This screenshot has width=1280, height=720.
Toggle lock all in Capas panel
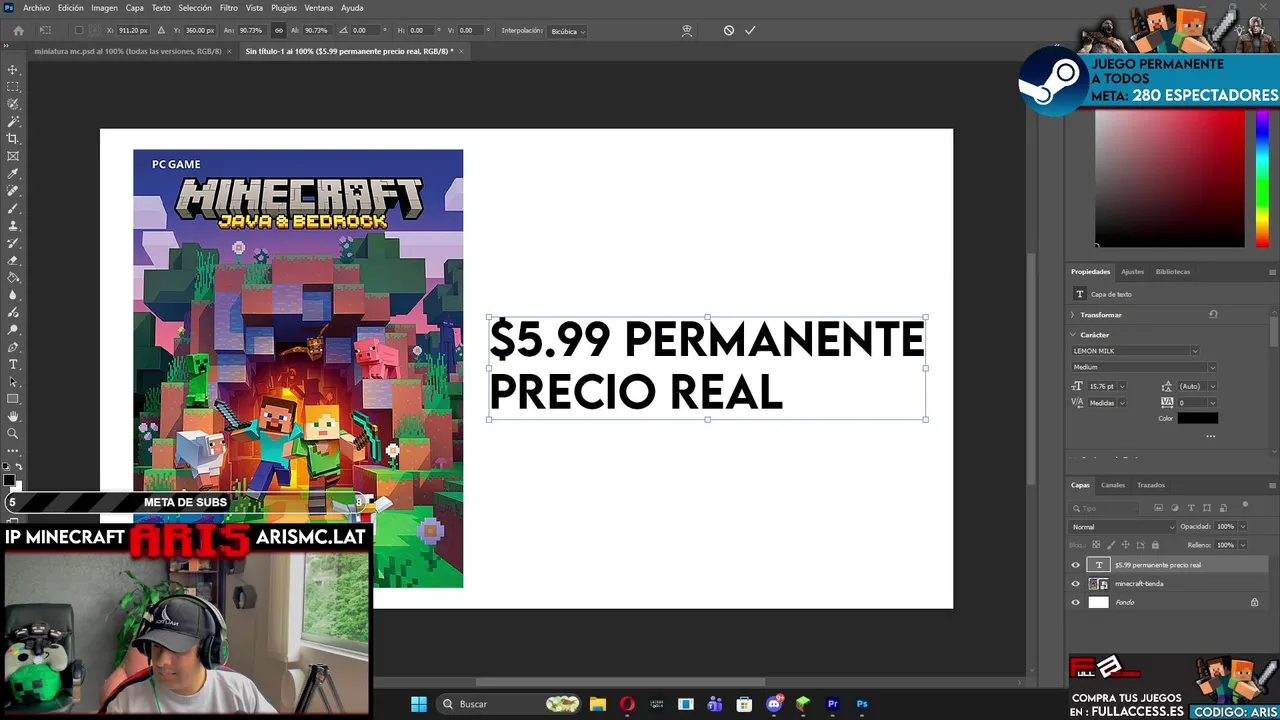point(1155,545)
